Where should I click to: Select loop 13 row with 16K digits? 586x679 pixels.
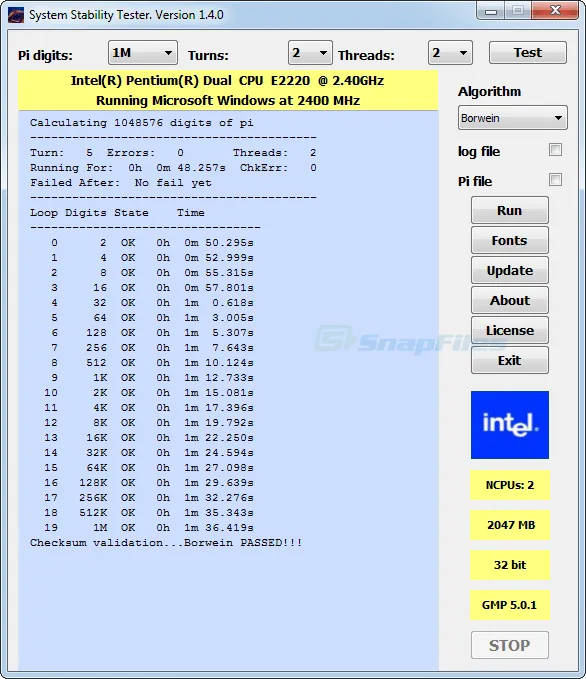click(149, 437)
